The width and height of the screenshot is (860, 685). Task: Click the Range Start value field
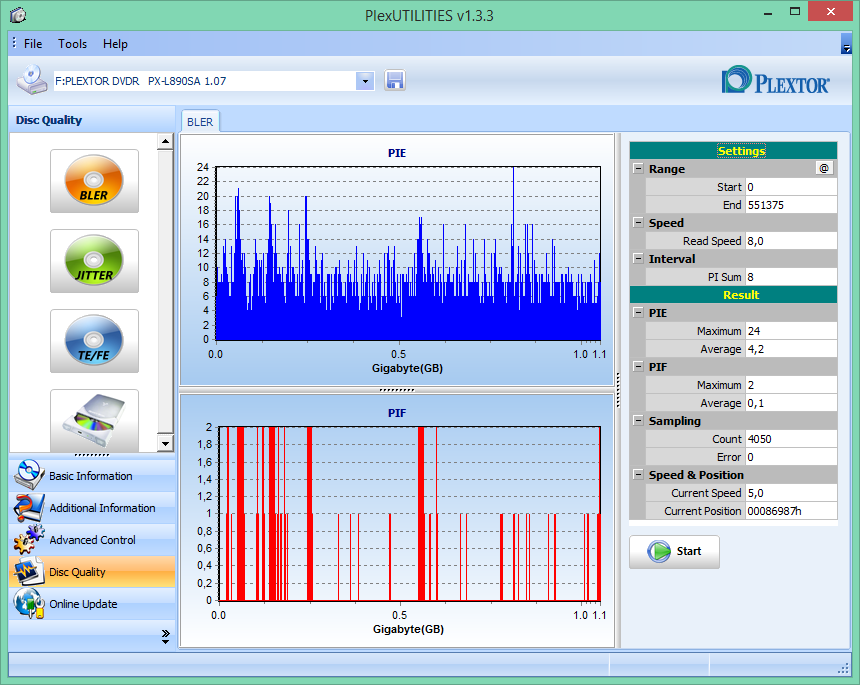pos(791,187)
